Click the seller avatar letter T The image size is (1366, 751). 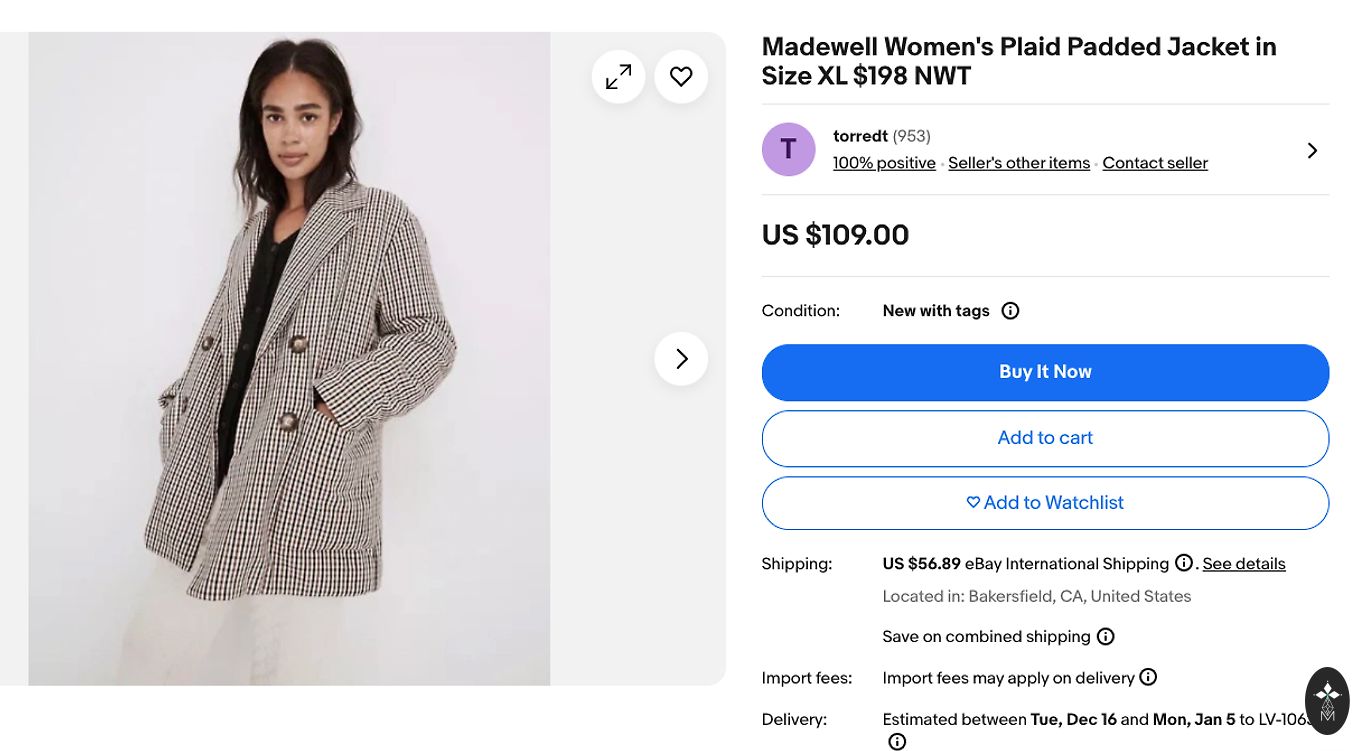788,150
